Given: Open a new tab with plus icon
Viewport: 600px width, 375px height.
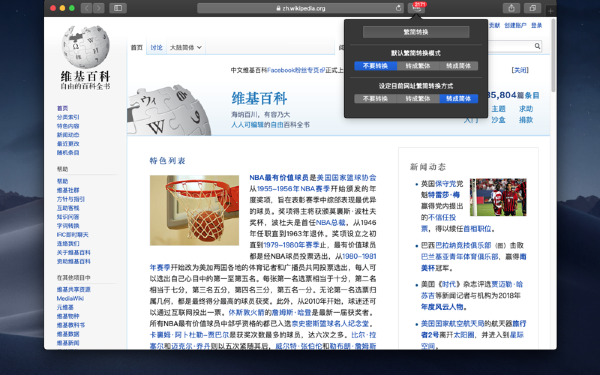Looking at the screenshot, I should click(x=550, y=11).
